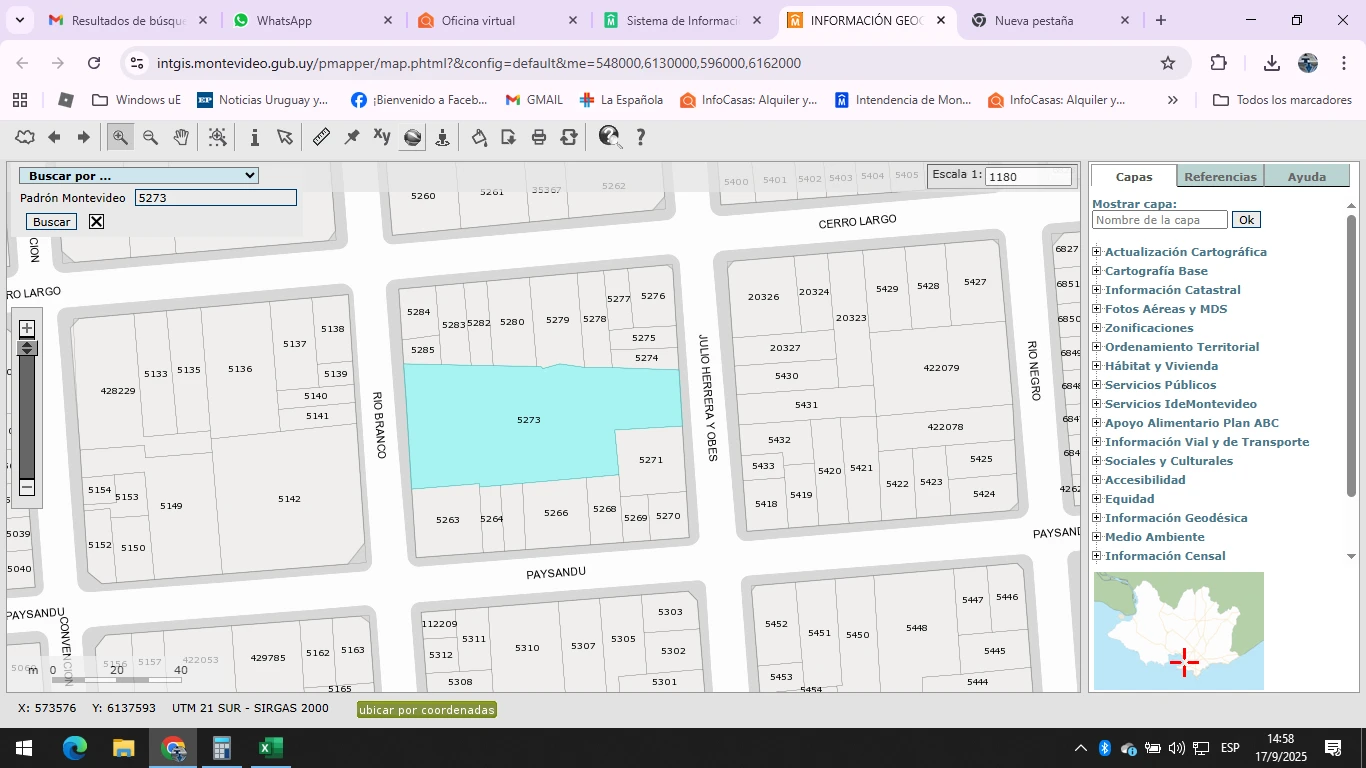Activate the pan hand tool

pos(181,137)
